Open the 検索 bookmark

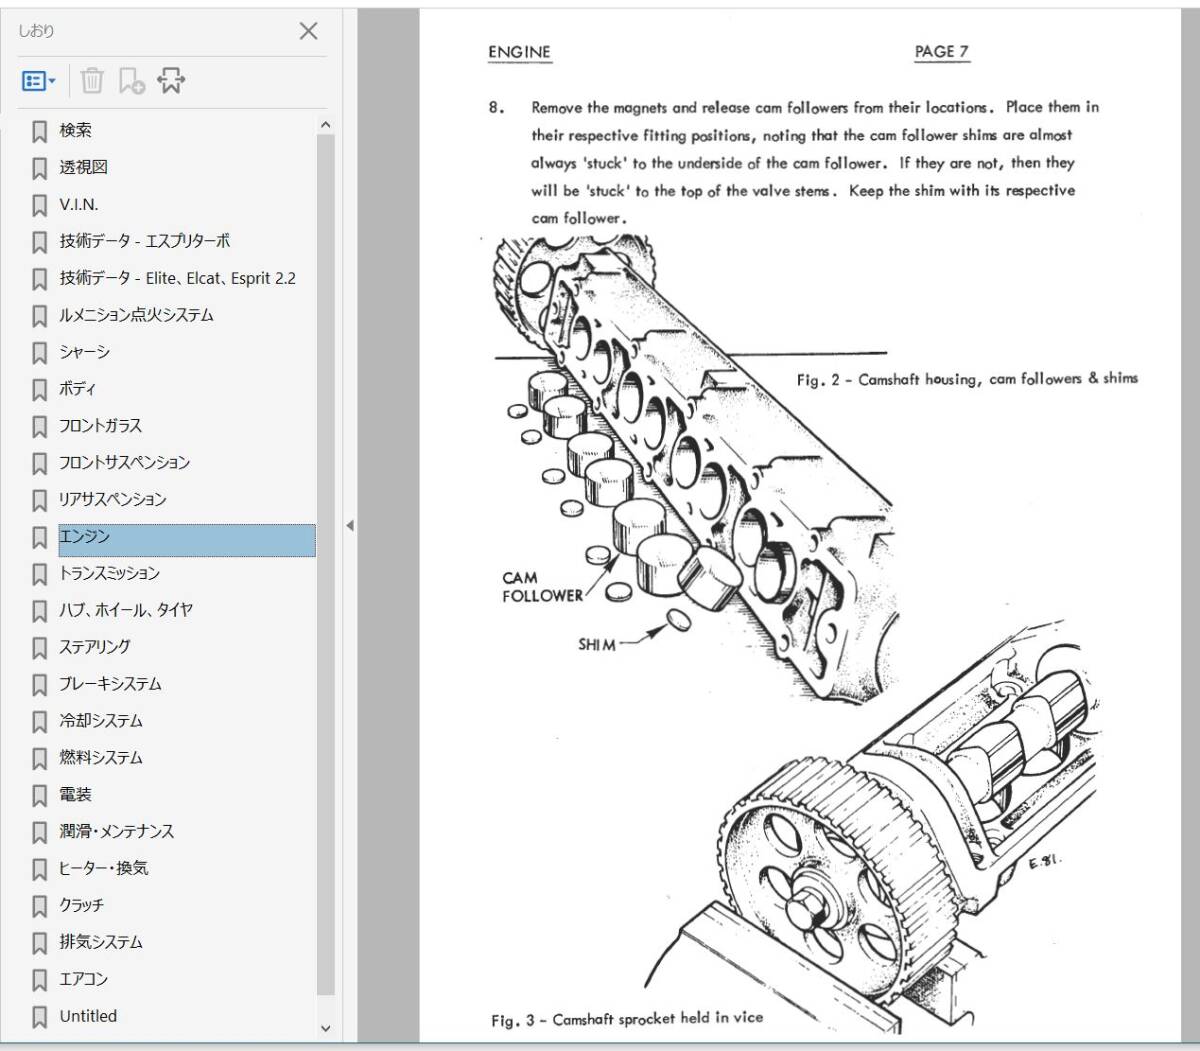[75, 130]
